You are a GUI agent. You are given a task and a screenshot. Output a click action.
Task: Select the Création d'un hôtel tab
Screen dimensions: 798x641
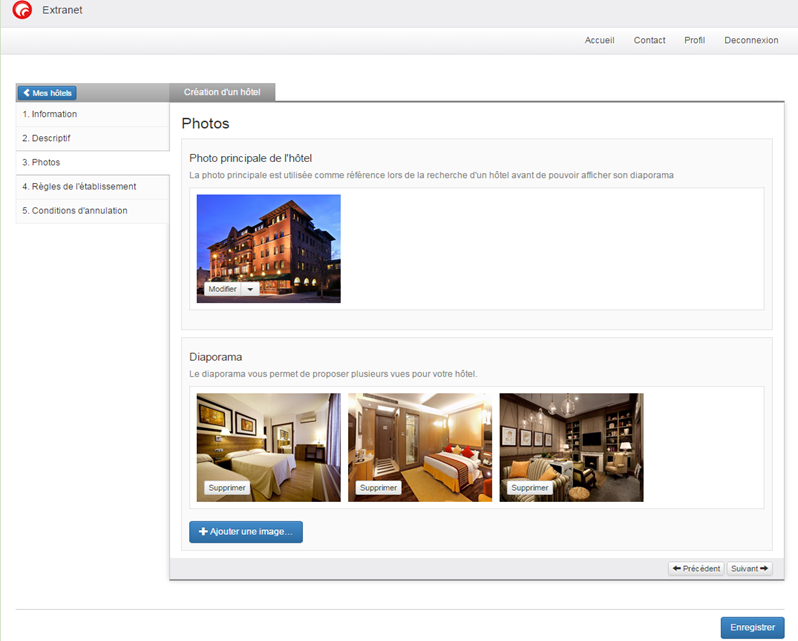tap(222, 92)
